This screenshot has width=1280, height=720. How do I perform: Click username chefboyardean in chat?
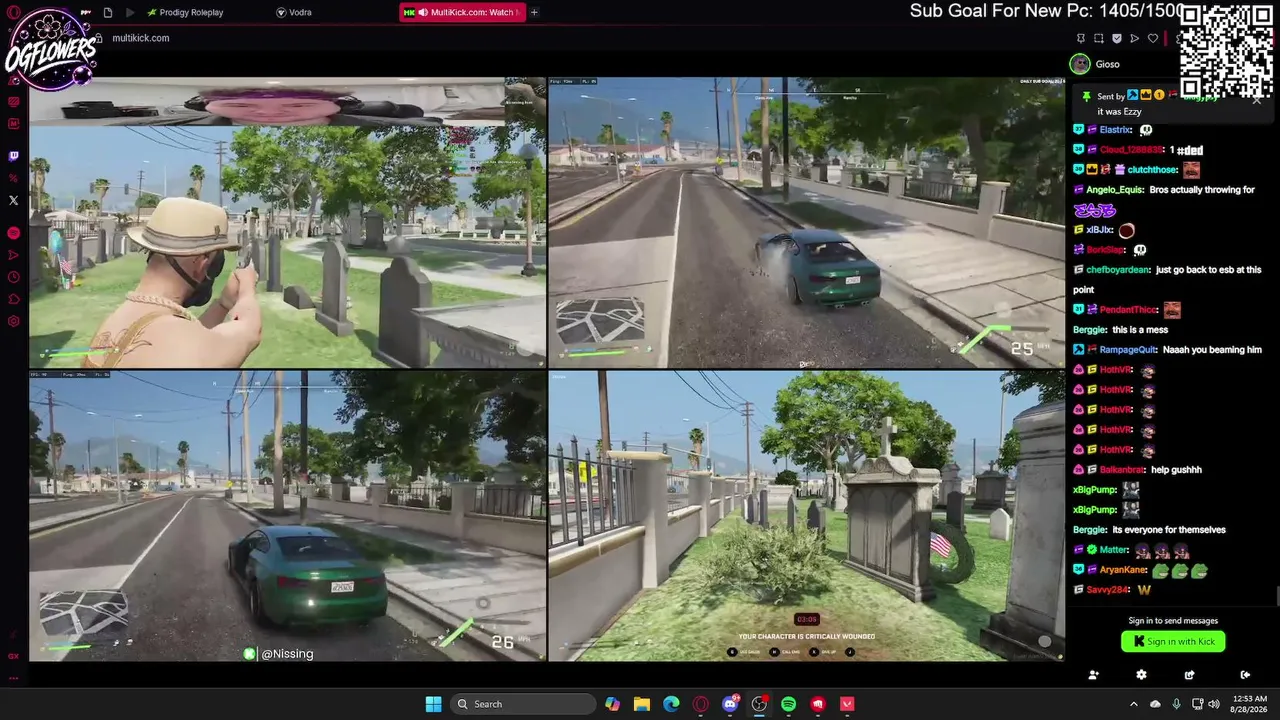(x=1117, y=270)
